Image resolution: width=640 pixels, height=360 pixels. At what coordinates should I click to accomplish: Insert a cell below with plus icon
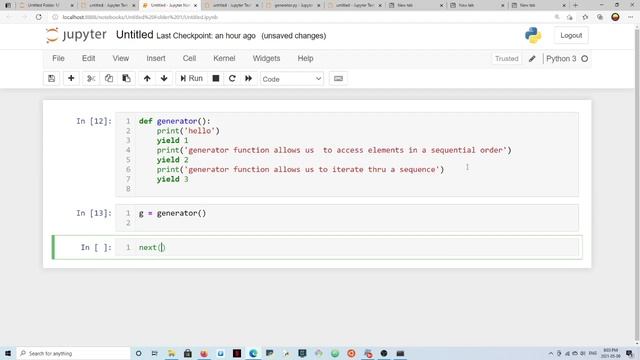71,78
